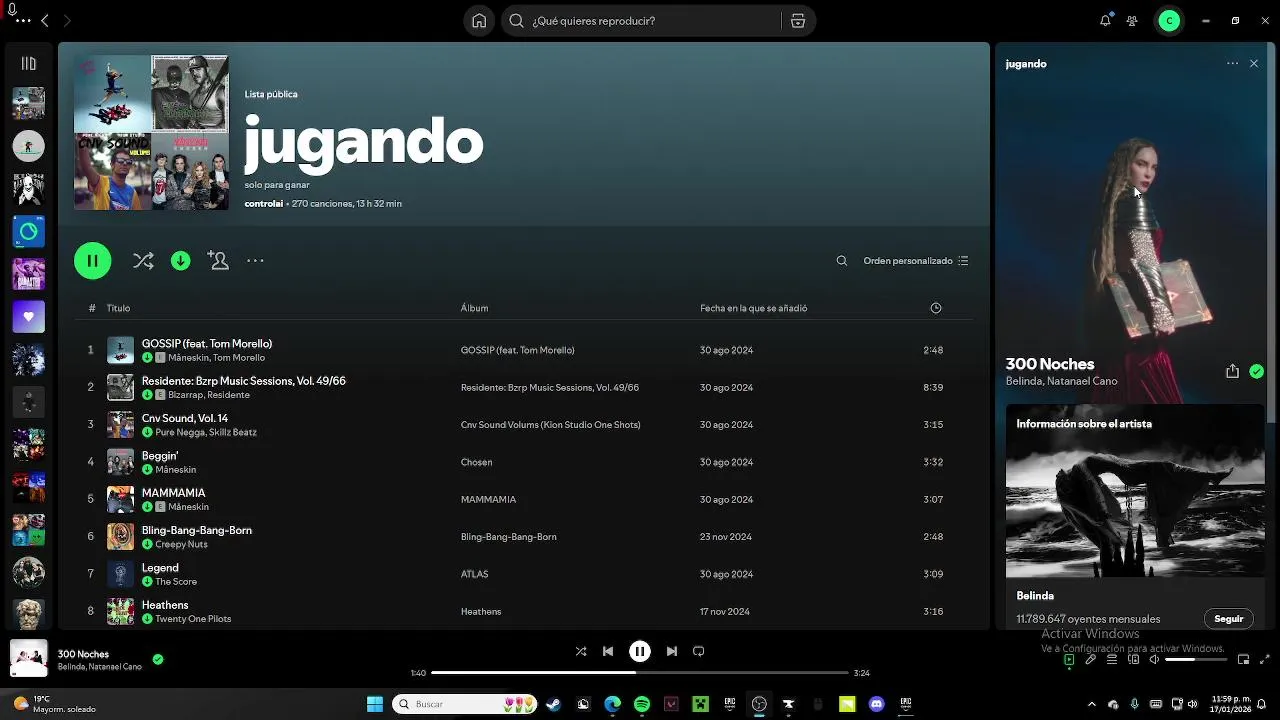
Task: Click the now playing album thumbnail bottom left
Action: (x=28, y=659)
